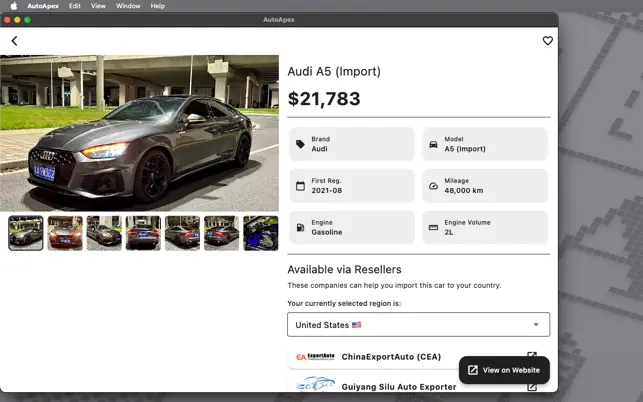This screenshot has height=402, width=643.
Task: Select the first thumbnail of the front view
Action: click(x=25, y=233)
